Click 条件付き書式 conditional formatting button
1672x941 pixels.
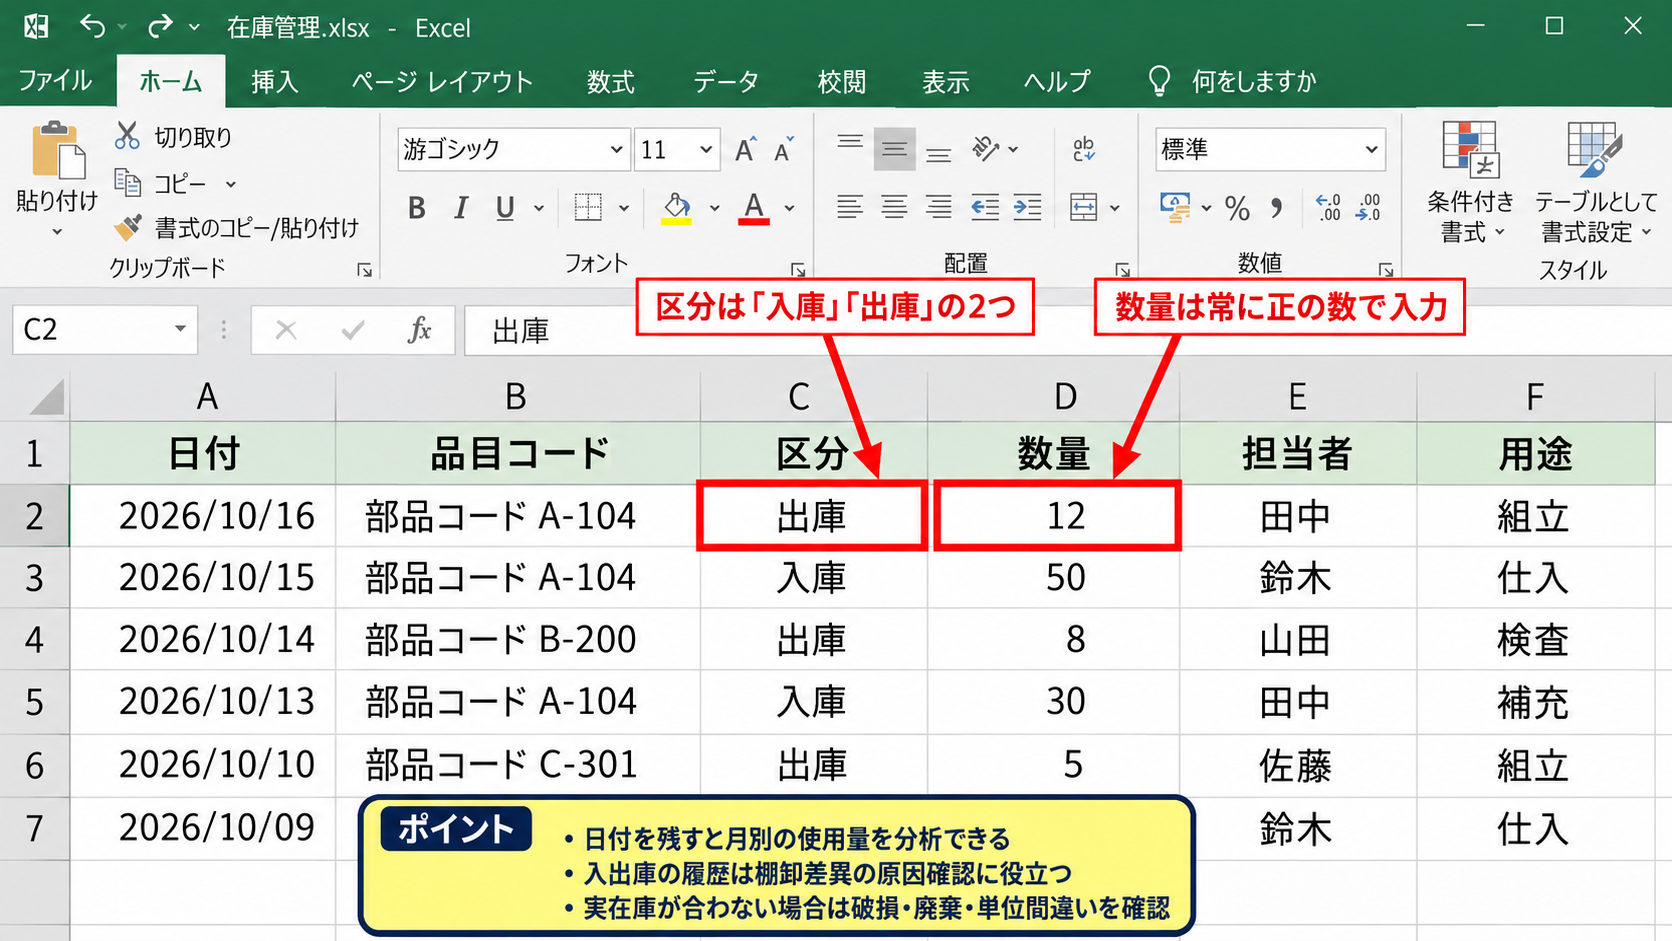pyautogui.click(x=1470, y=181)
